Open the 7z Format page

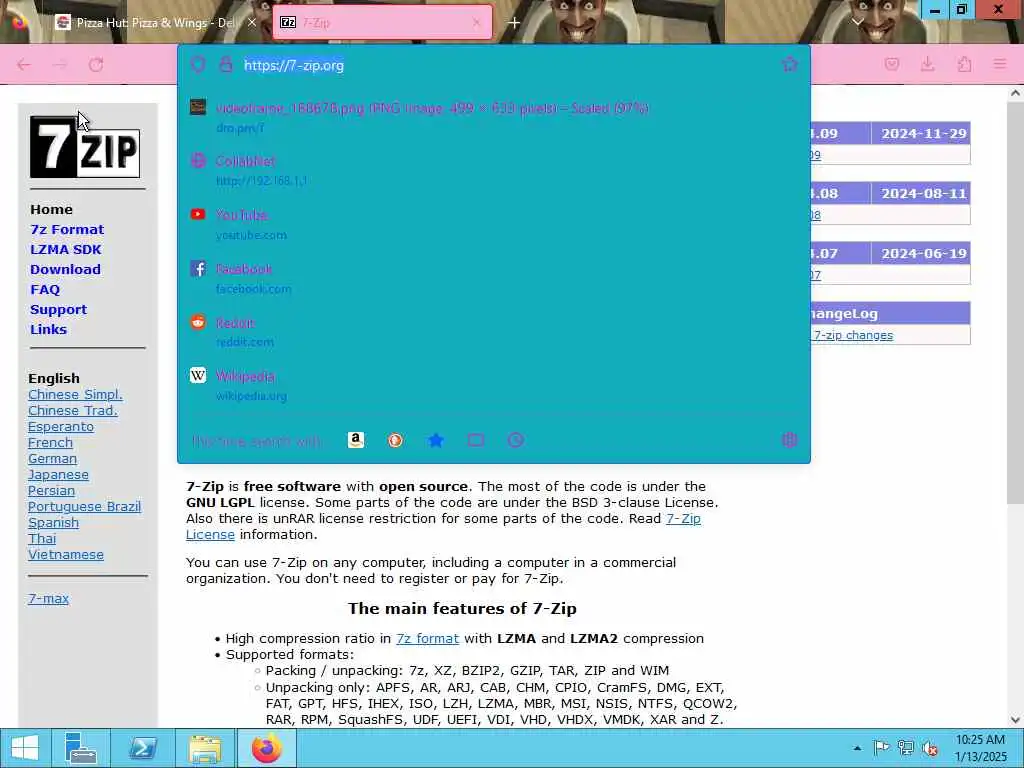click(67, 229)
